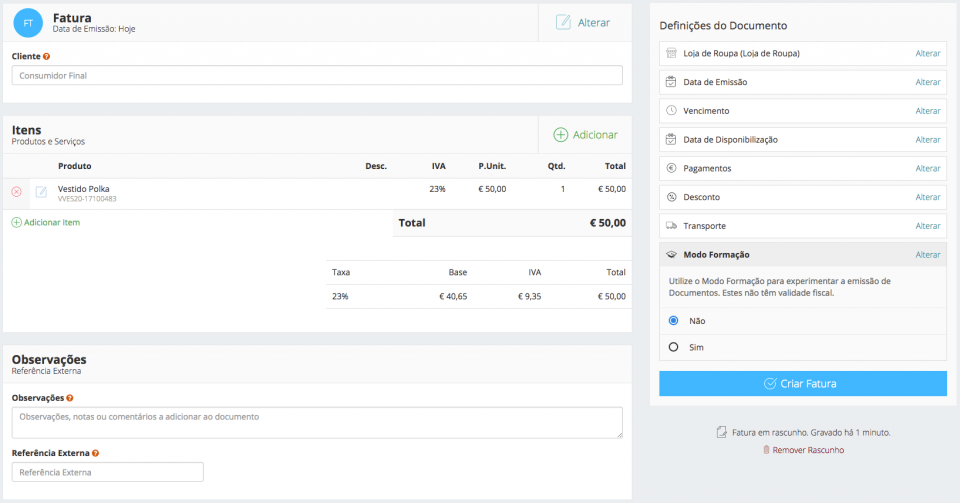Click the green plus icon of Adicionar Item

pos(16,222)
